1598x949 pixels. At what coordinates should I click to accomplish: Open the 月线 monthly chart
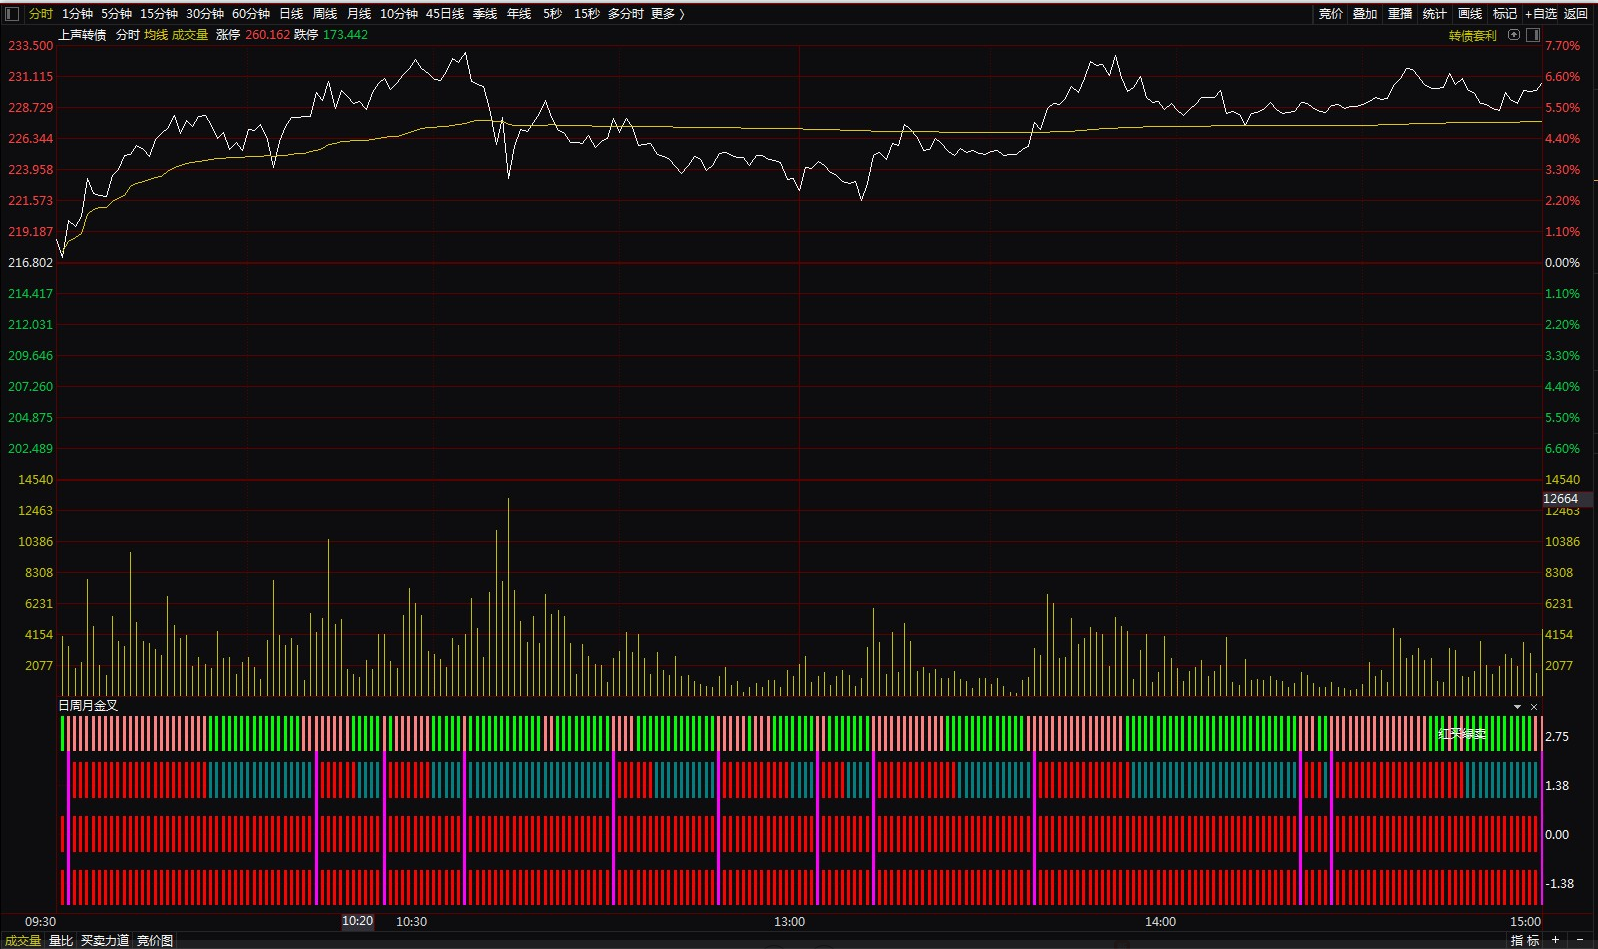pyautogui.click(x=359, y=13)
